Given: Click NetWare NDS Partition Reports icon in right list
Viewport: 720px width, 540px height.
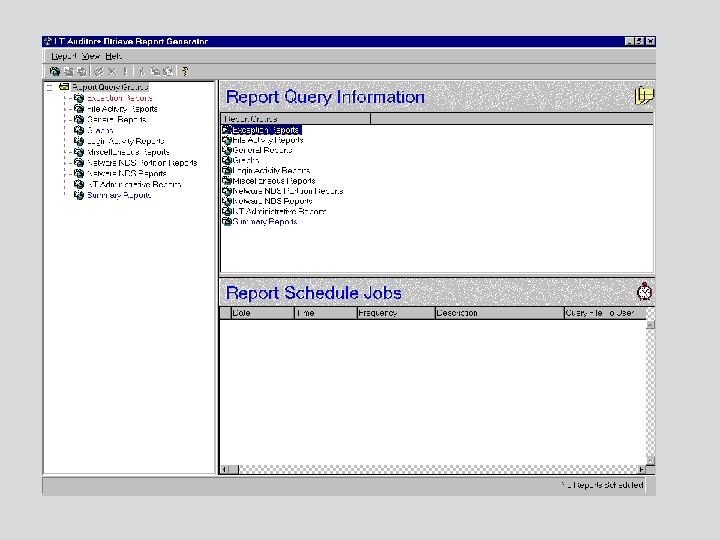Looking at the screenshot, I should click(227, 191).
